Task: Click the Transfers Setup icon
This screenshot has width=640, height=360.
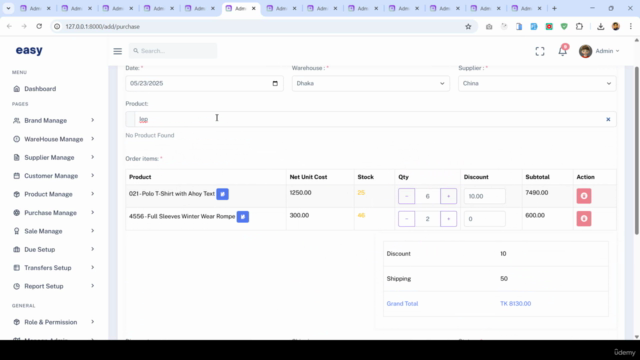Action: (x=16, y=268)
